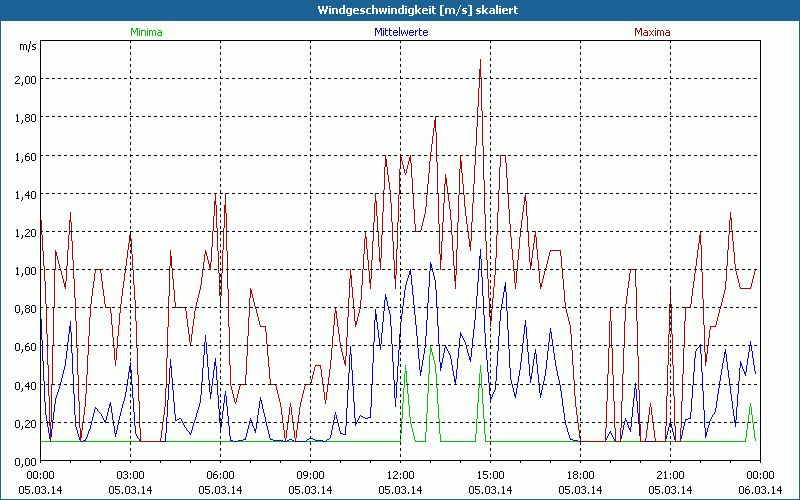The image size is (800, 500).
Task: Click the Minima legend label
Action: (x=146, y=32)
